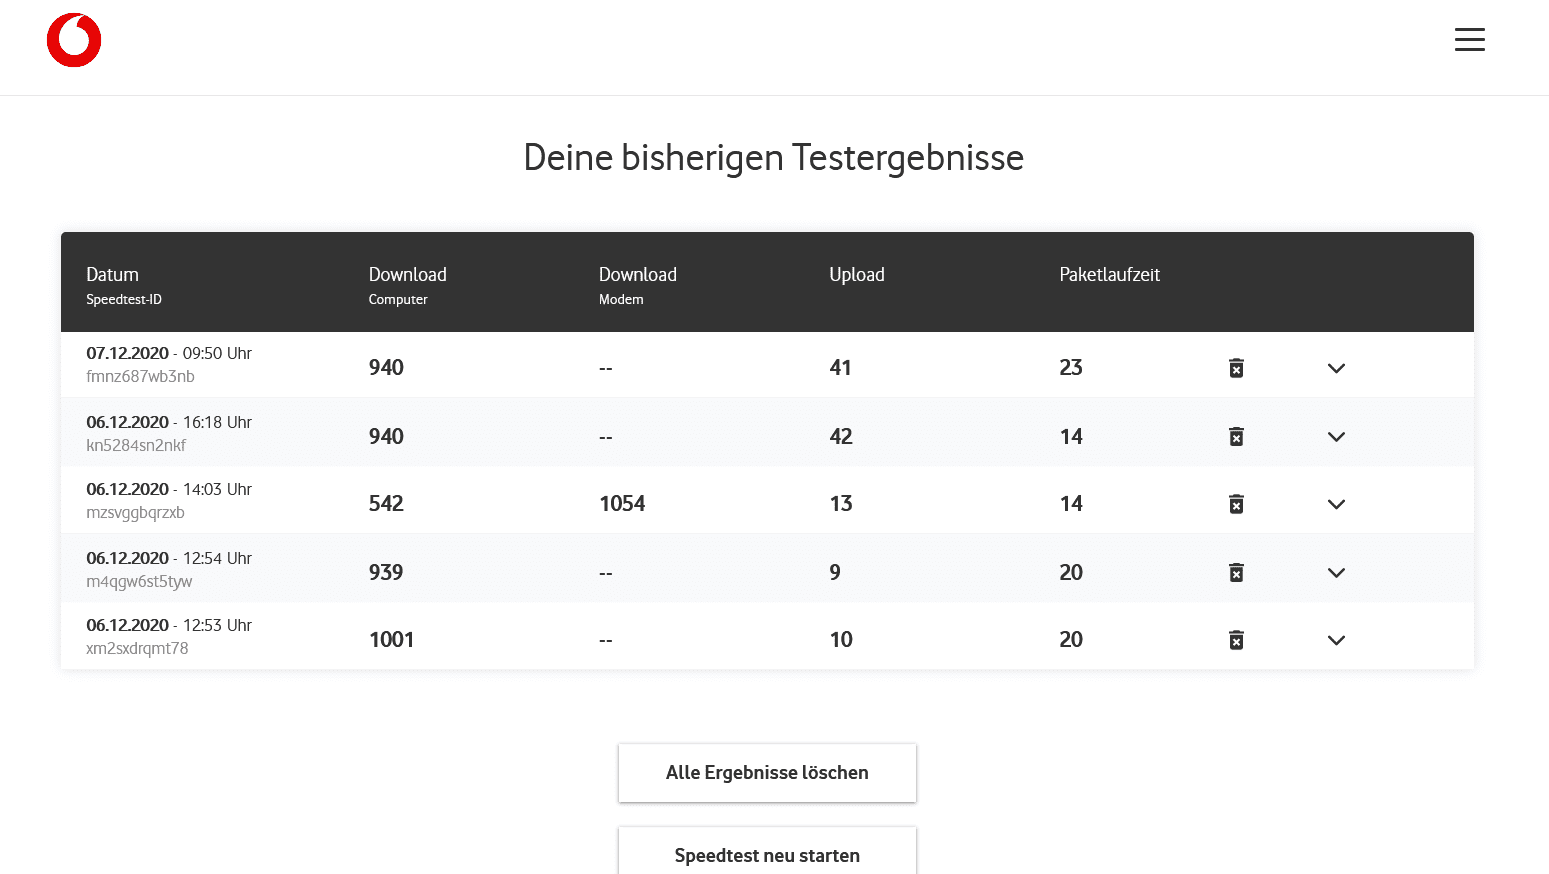
Task: Expand details for test m4qgw6st5tyw
Action: 1336,573
